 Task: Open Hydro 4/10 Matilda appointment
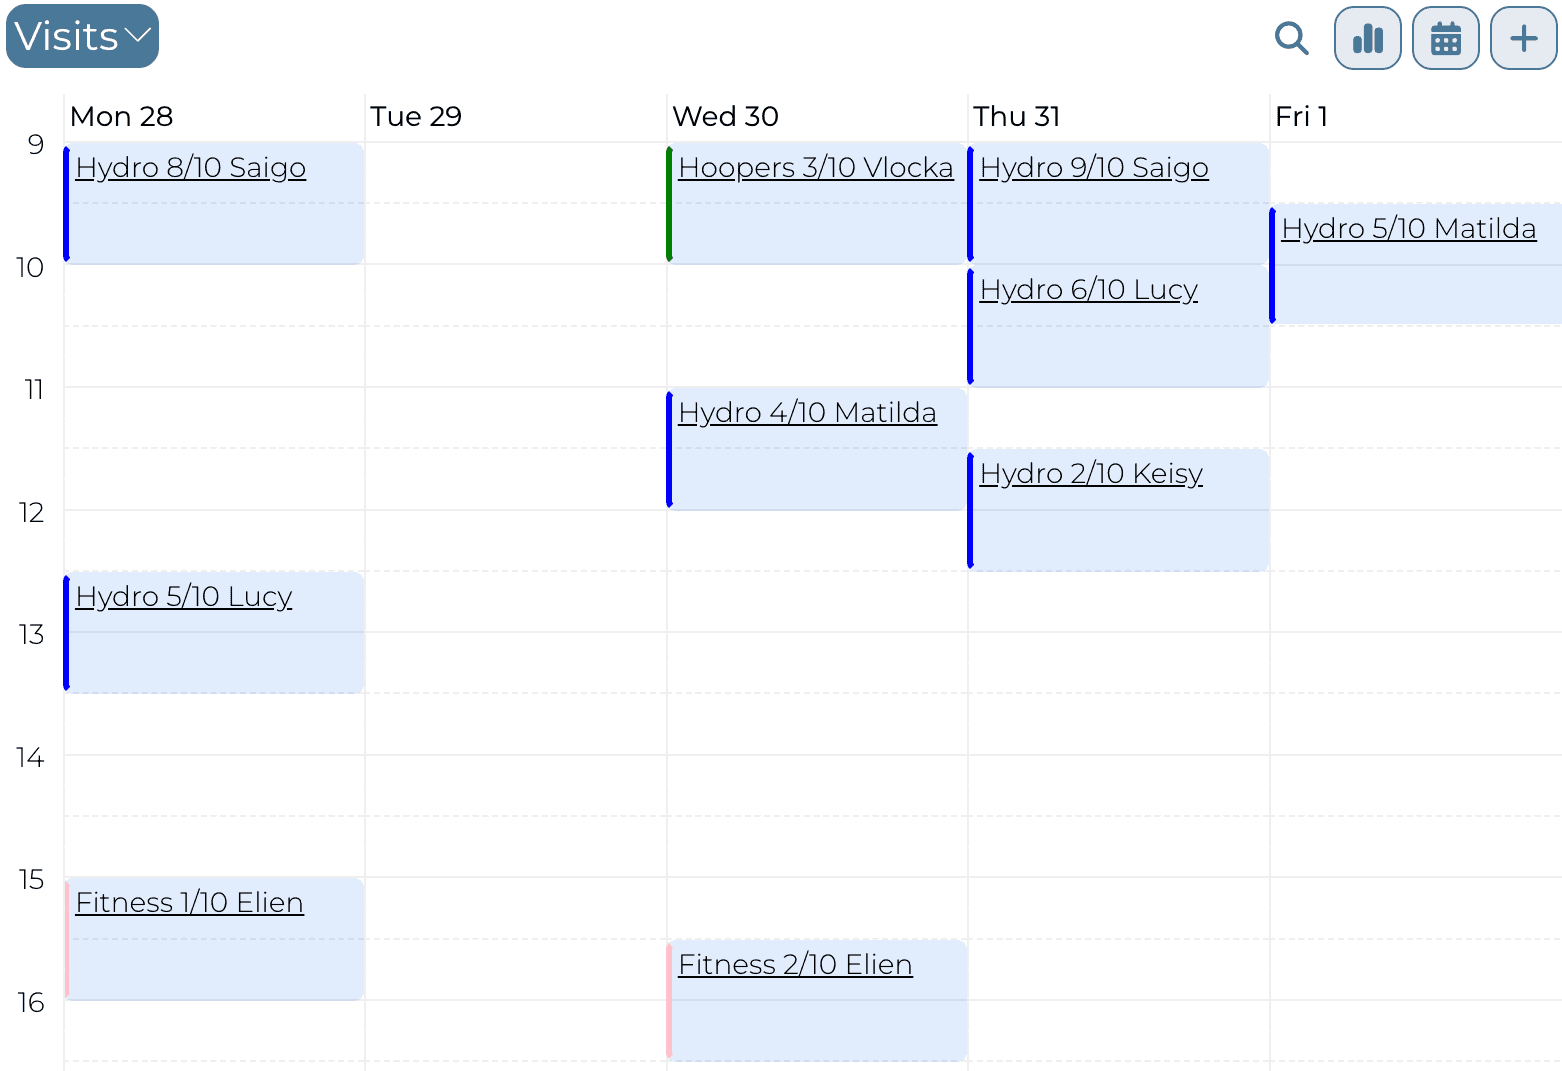click(x=807, y=412)
